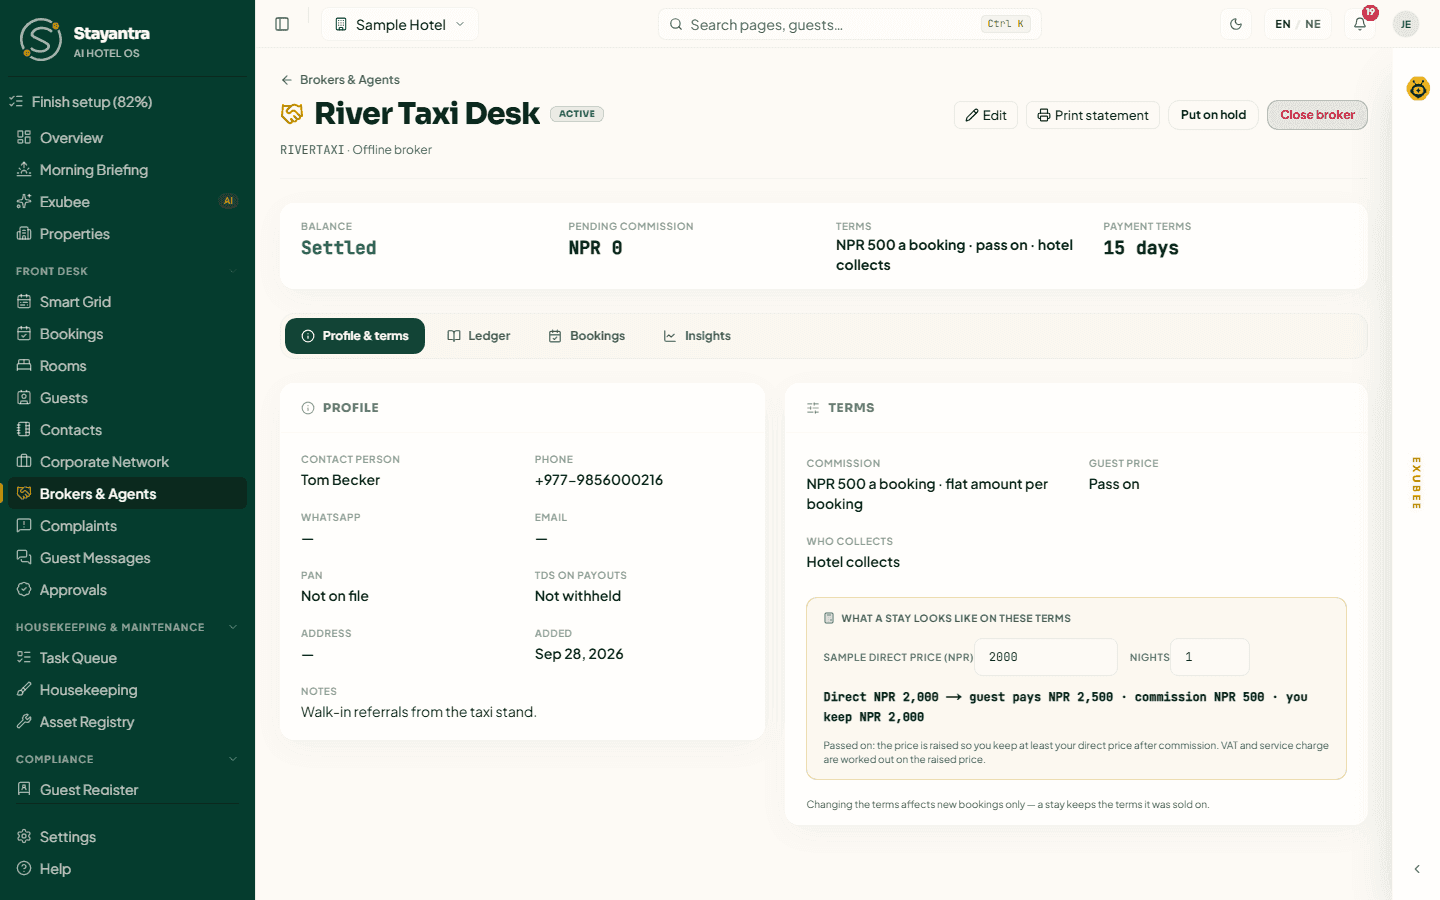Put the broker on hold
This screenshot has height=900, width=1440.
(x=1213, y=115)
